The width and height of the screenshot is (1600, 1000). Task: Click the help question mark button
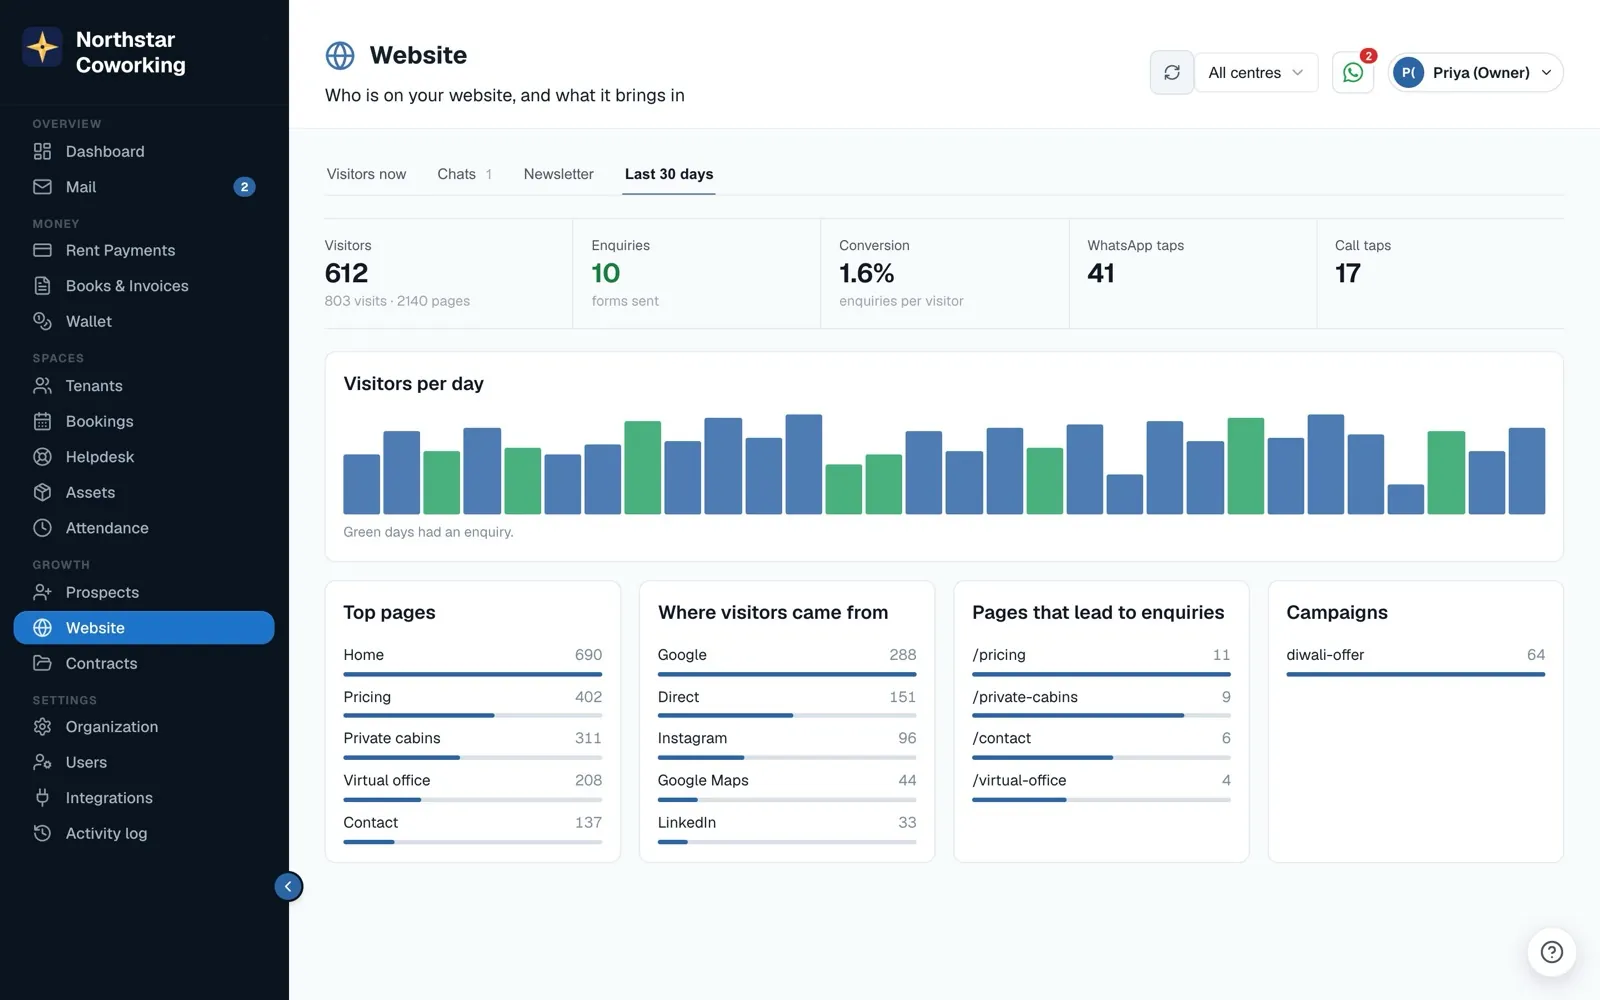click(x=1552, y=952)
